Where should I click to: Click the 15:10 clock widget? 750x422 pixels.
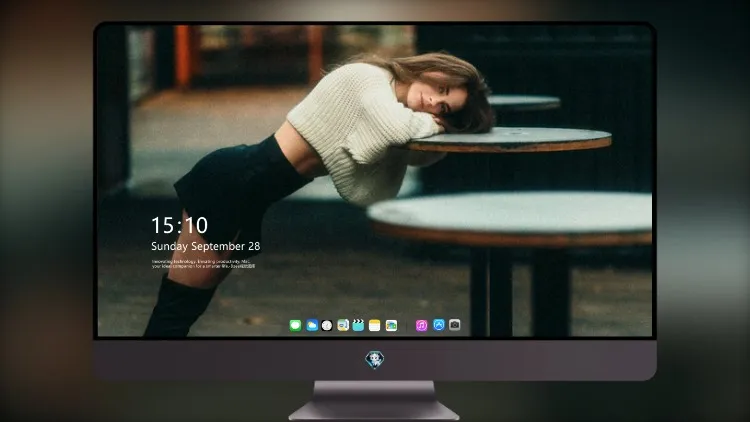point(179,225)
